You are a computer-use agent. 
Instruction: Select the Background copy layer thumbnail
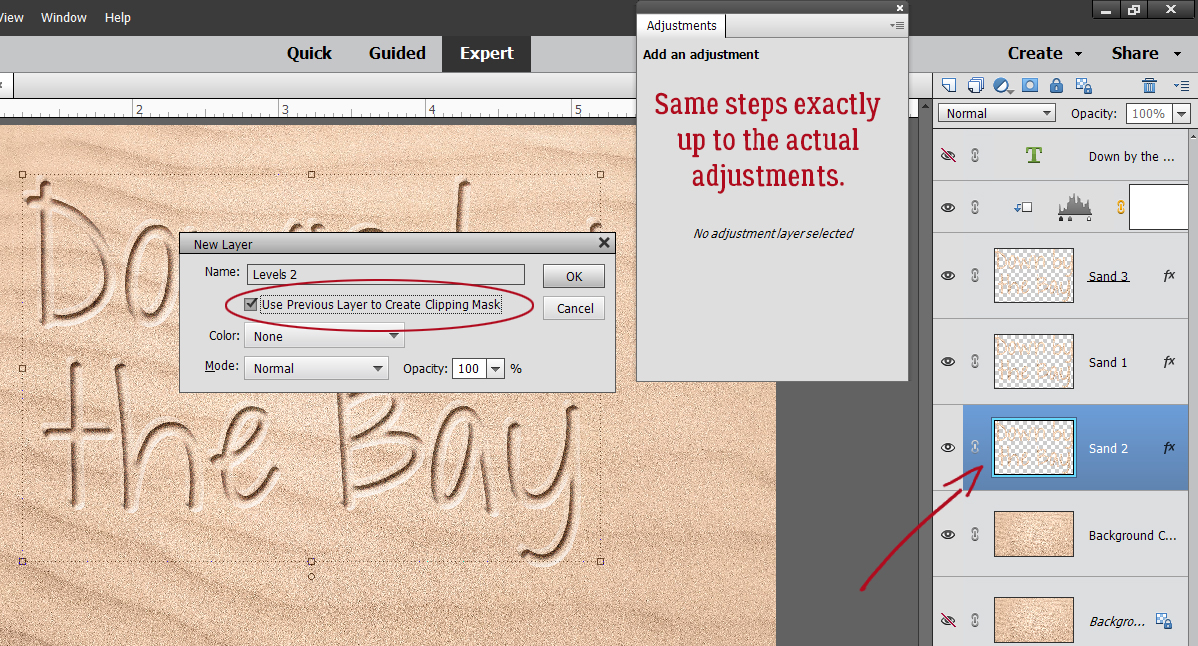(x=1034, y=535)
